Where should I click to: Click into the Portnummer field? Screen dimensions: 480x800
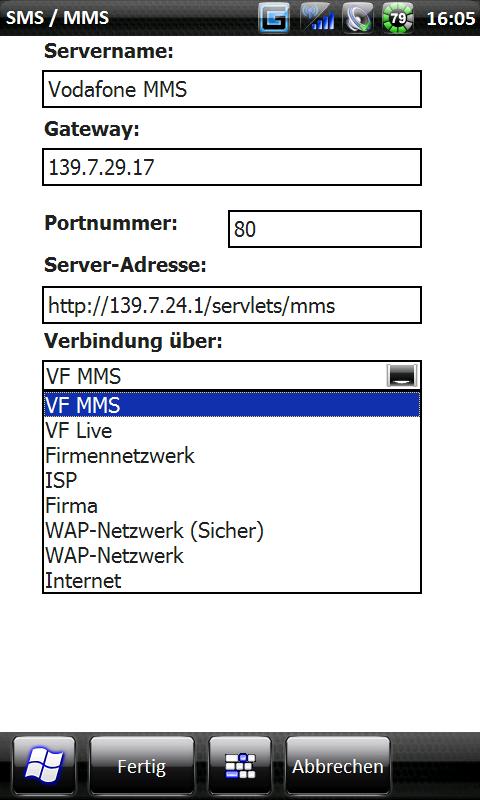(324, 229)
